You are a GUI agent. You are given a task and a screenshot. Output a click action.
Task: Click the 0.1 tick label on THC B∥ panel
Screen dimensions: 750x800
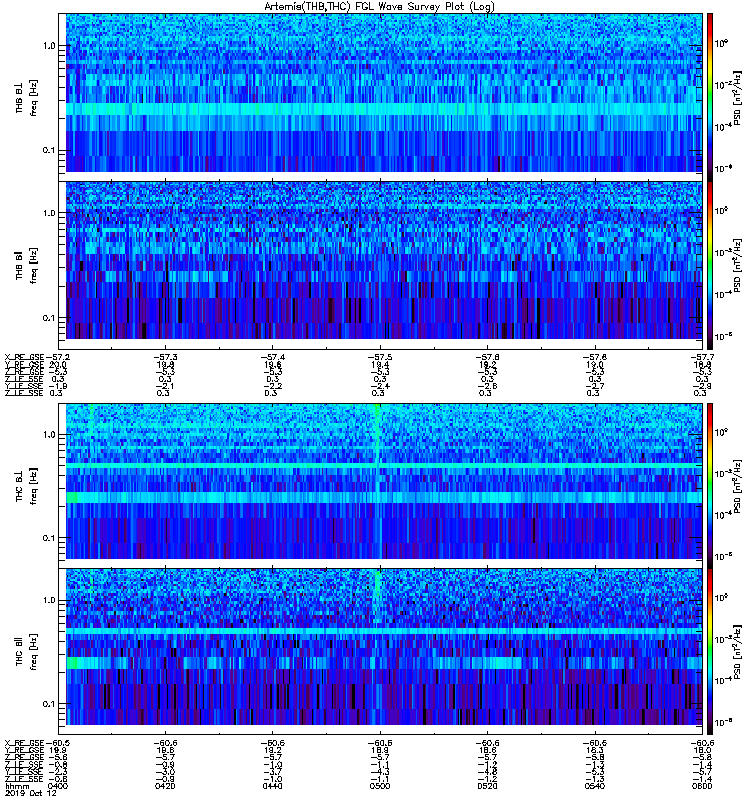(x=49, y=704)
